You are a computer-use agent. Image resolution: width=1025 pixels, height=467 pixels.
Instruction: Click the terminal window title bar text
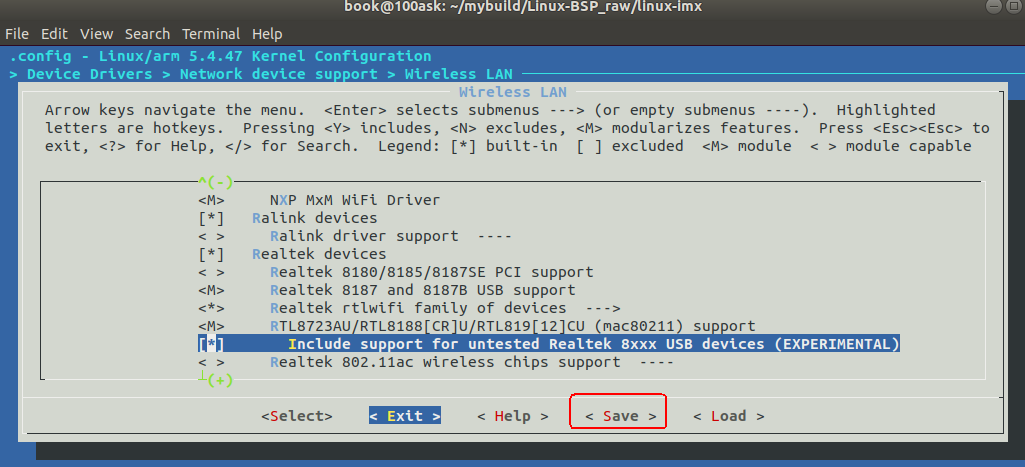[x=524, y=8]
